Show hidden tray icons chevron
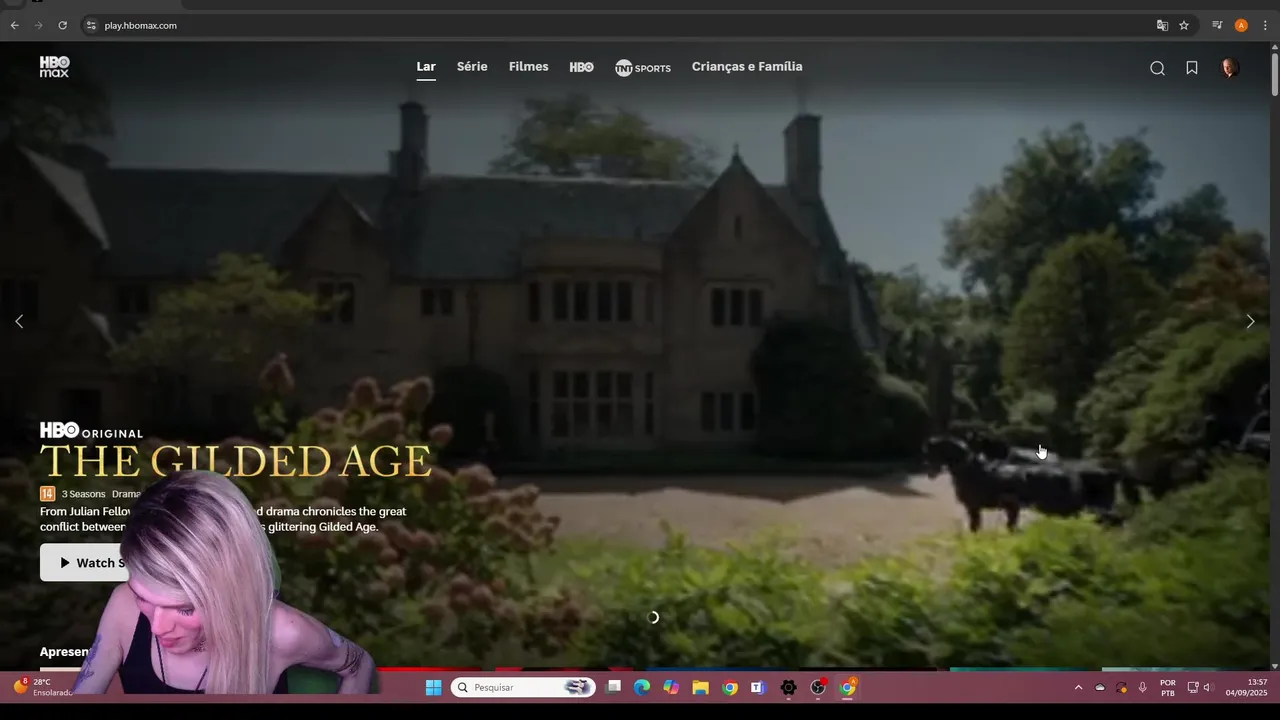1280x720 pixels. (1078, 687)
